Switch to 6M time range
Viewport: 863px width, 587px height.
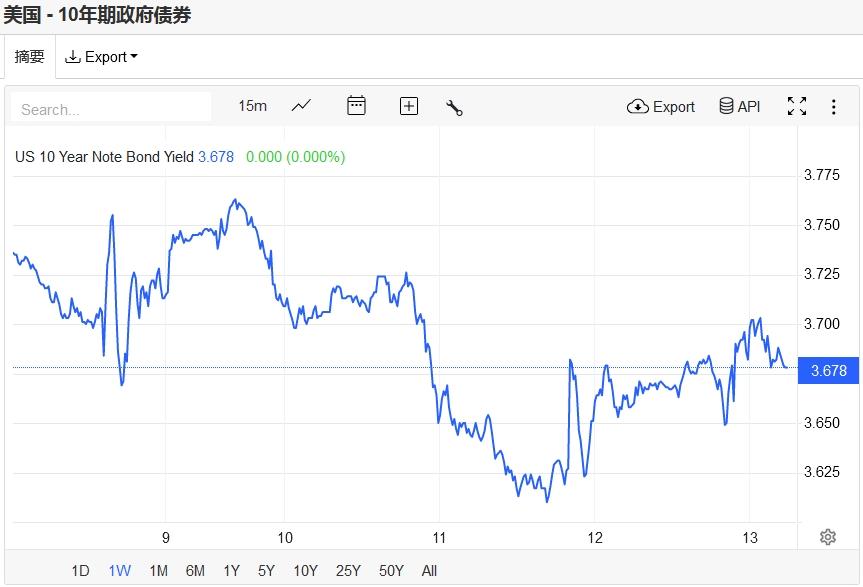point(195,571)
